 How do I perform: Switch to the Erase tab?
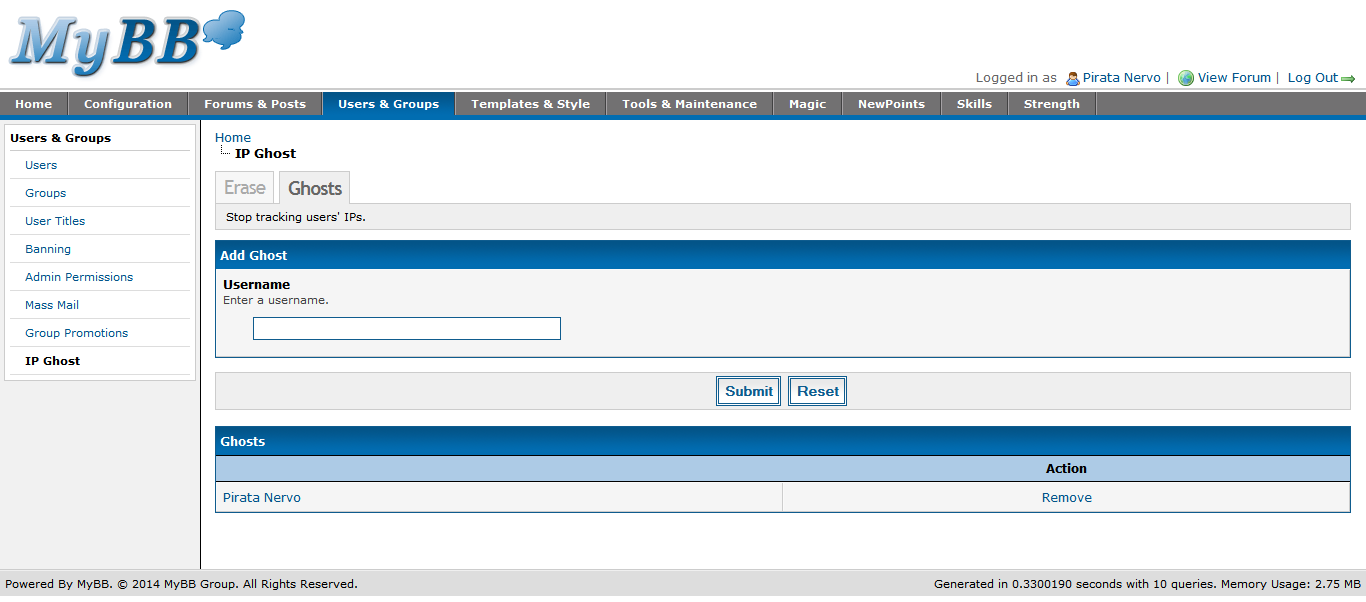point(244,188)
